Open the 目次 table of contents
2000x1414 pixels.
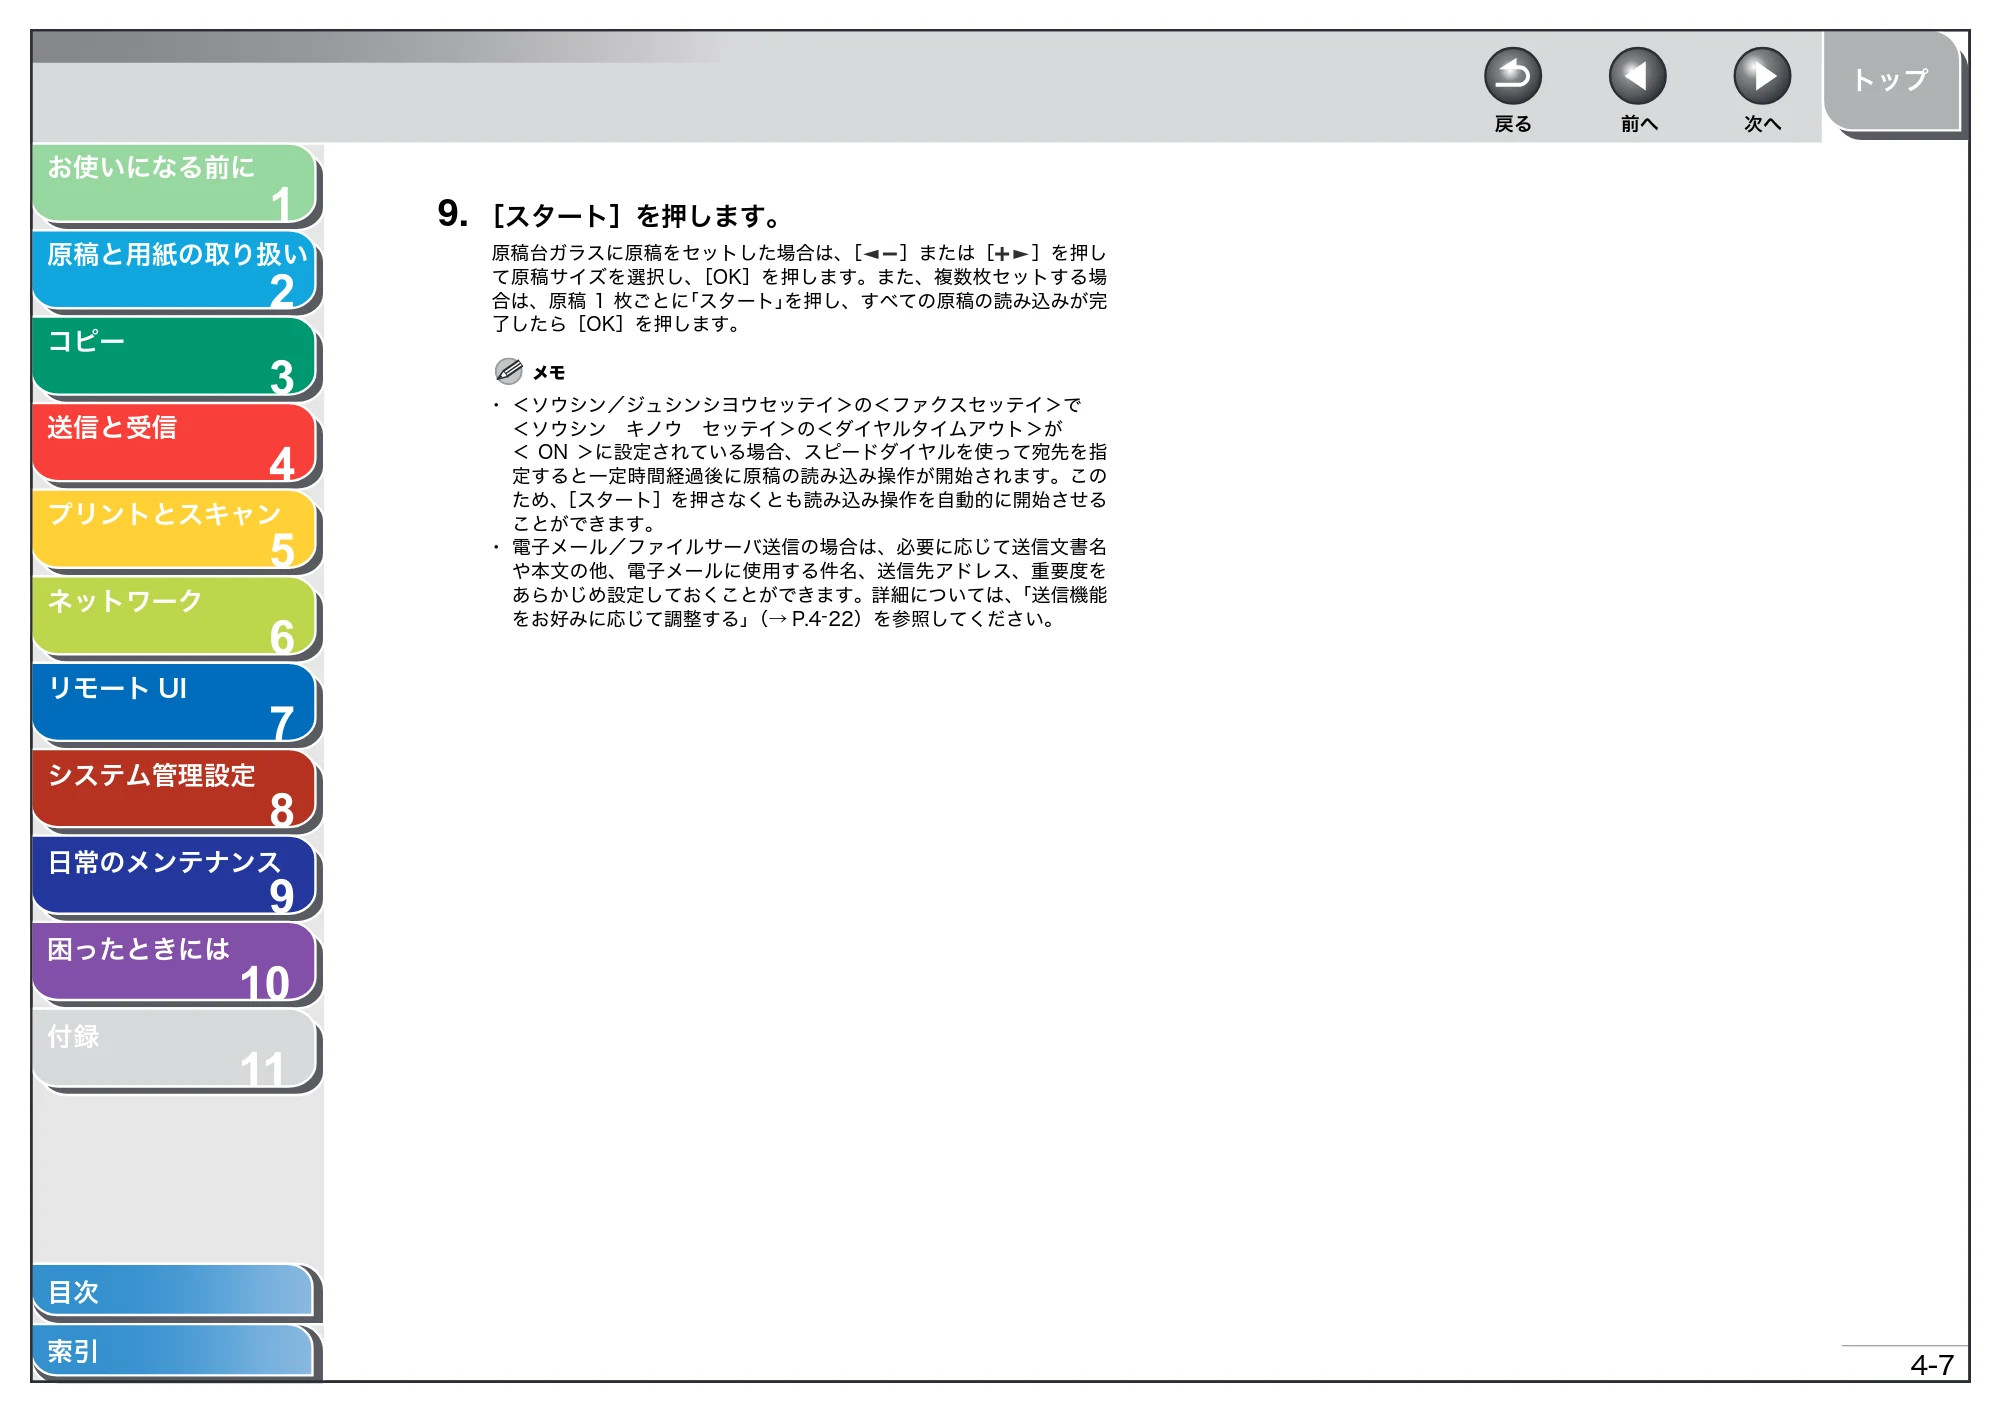tap(174, 1292)
